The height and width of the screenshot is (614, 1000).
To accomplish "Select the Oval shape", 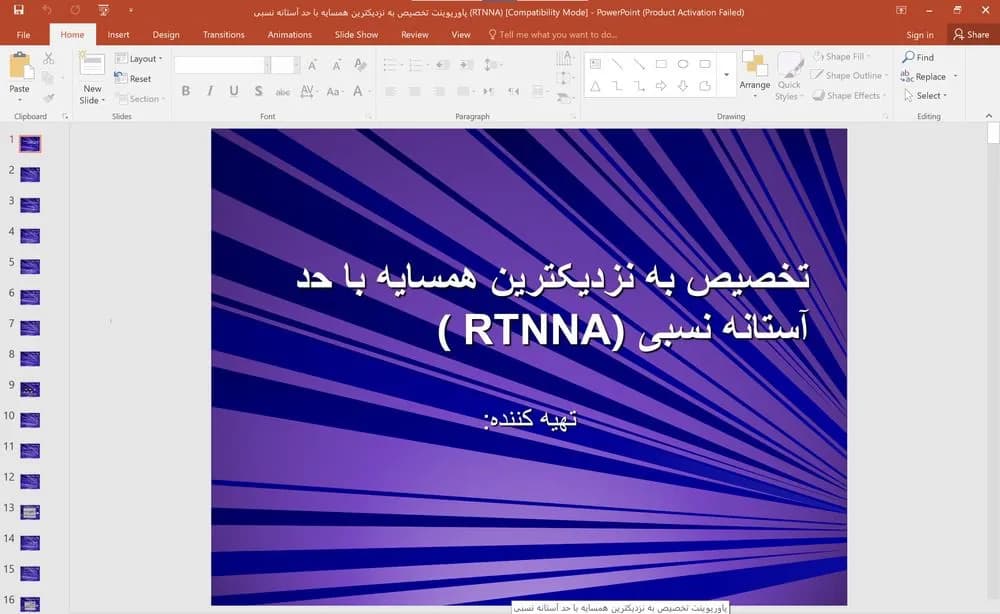I will (682, 64).
